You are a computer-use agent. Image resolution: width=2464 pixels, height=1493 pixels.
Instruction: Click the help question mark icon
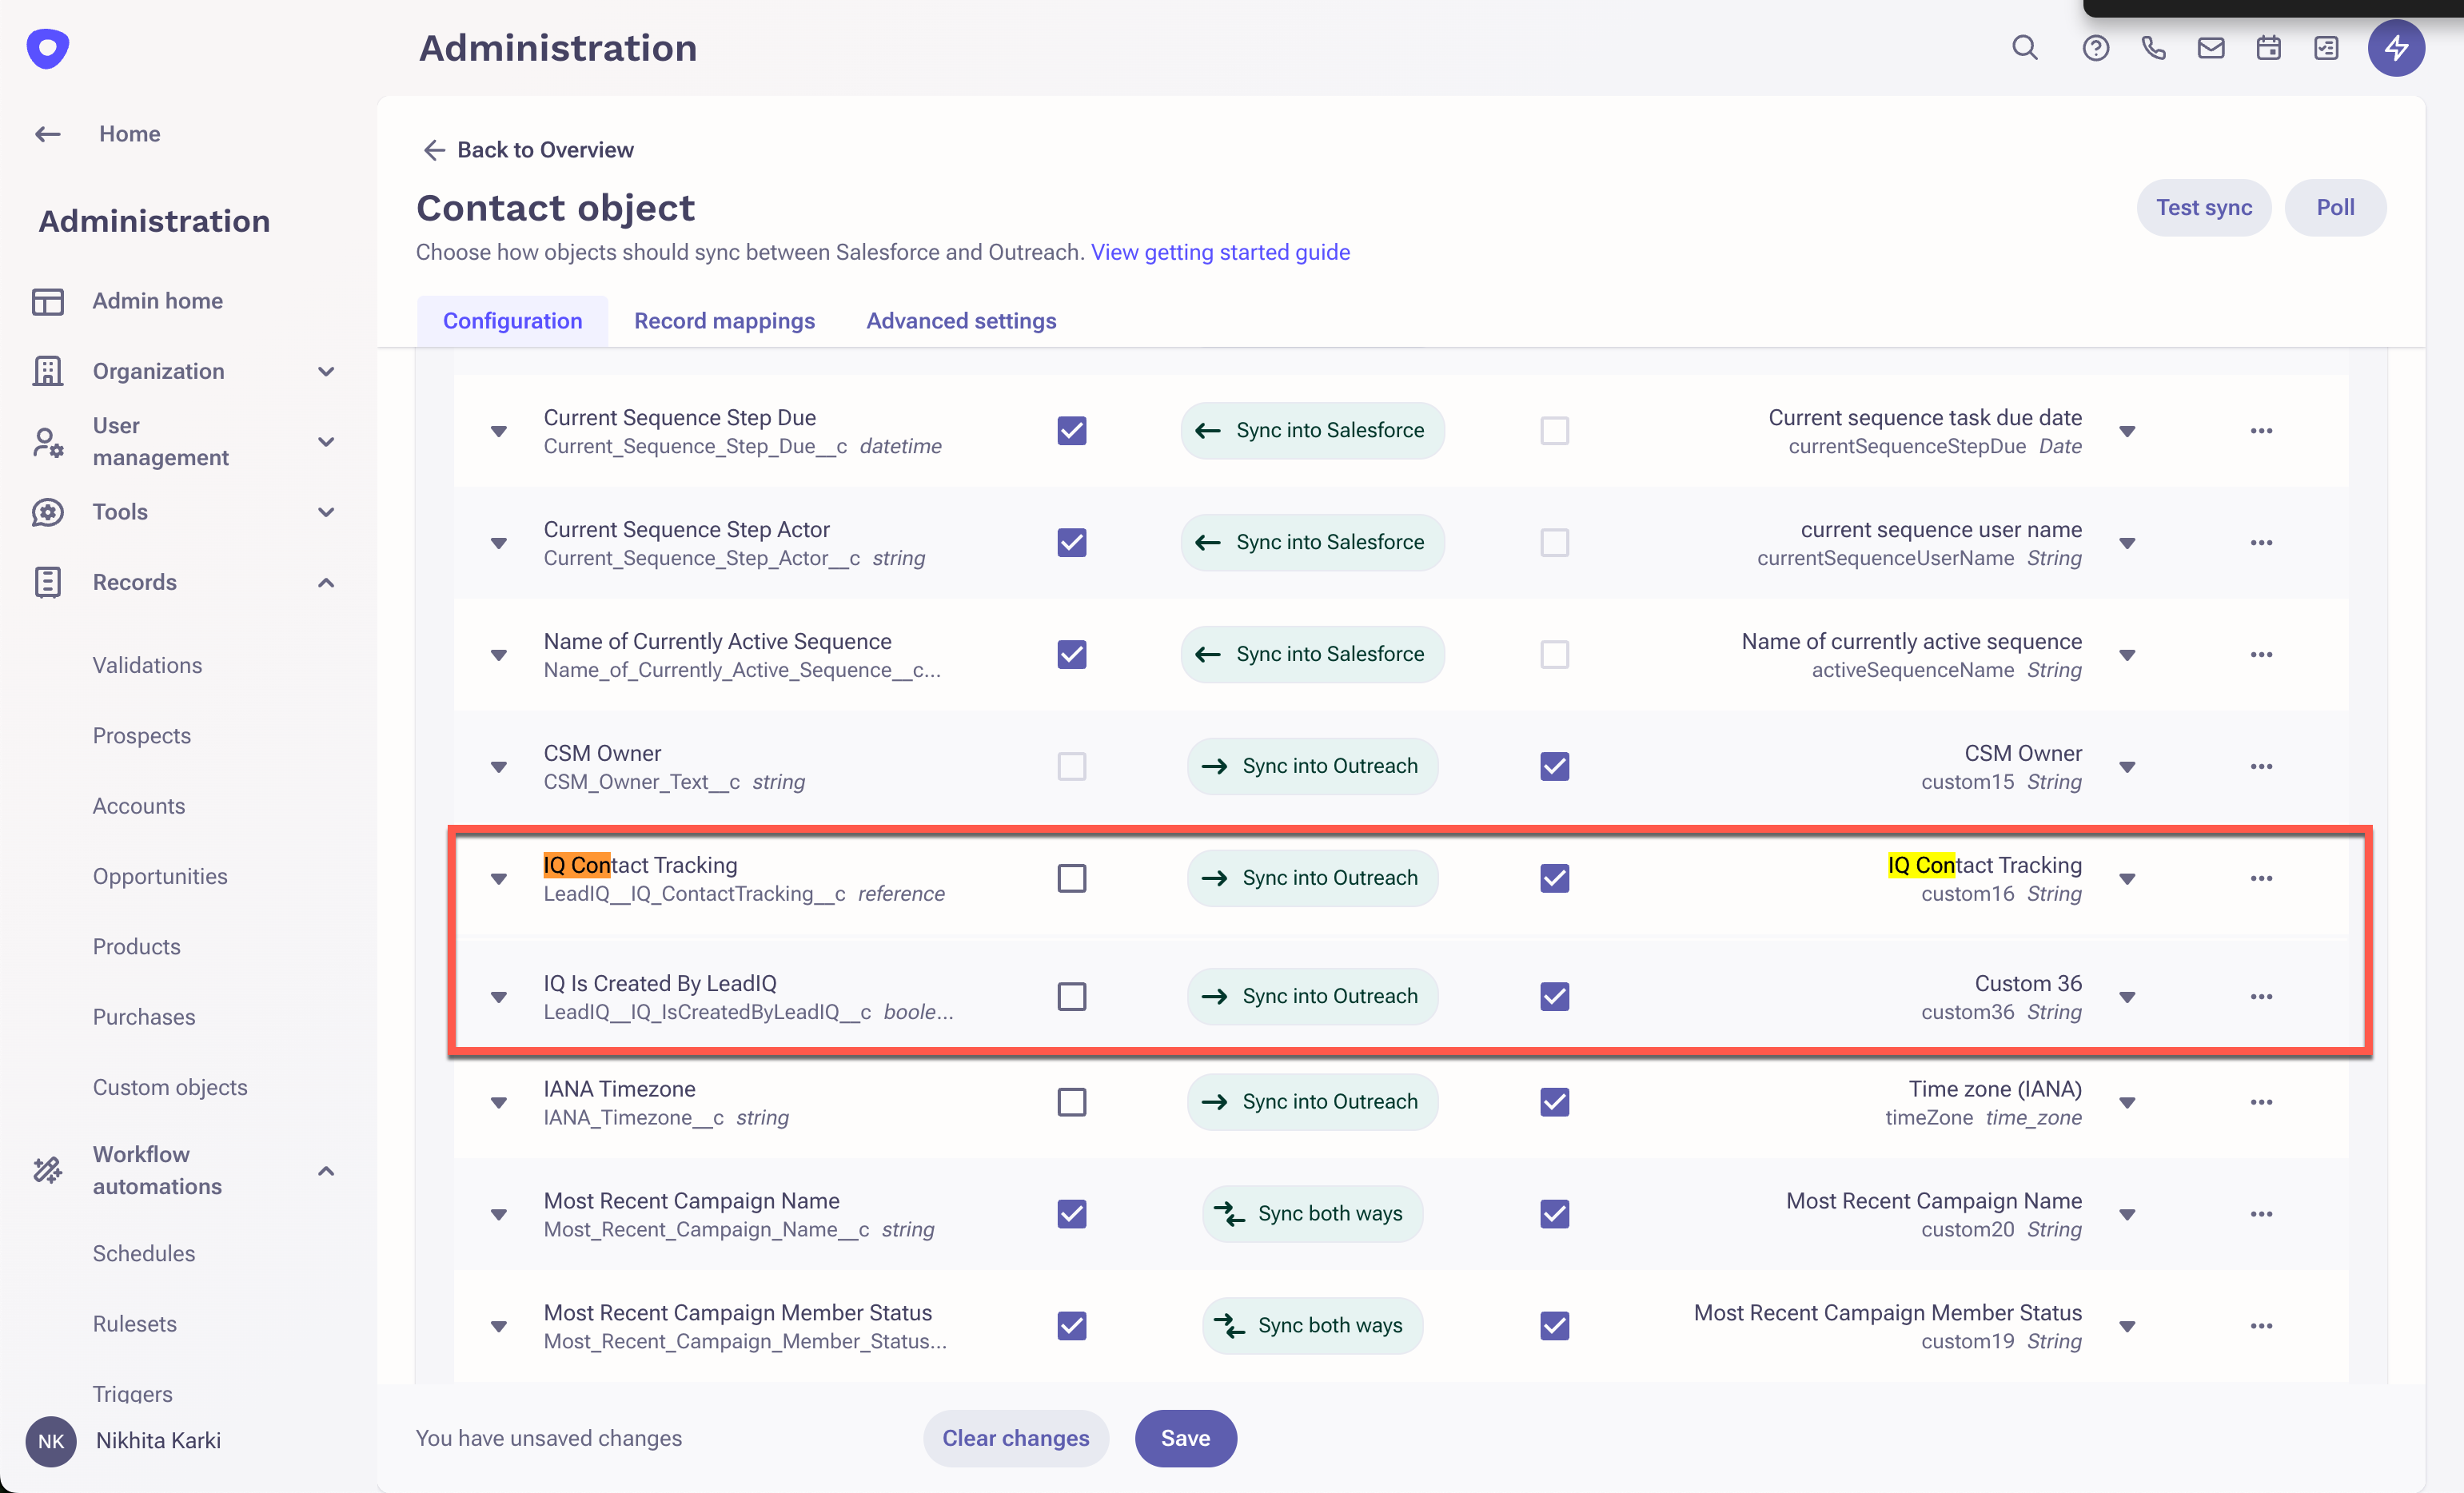pyautogui.click(x=2095, y=47)
